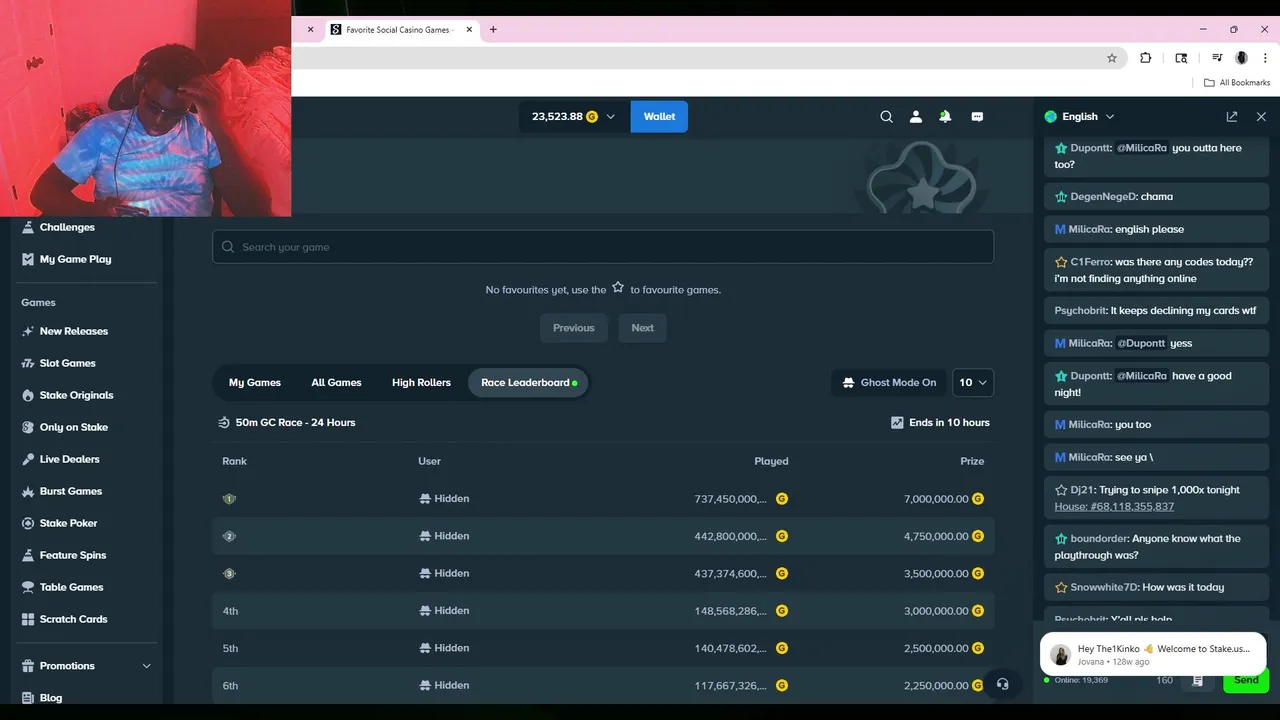
Task: Click the star icon in favourites hint
Action: (x=618, y=287)
